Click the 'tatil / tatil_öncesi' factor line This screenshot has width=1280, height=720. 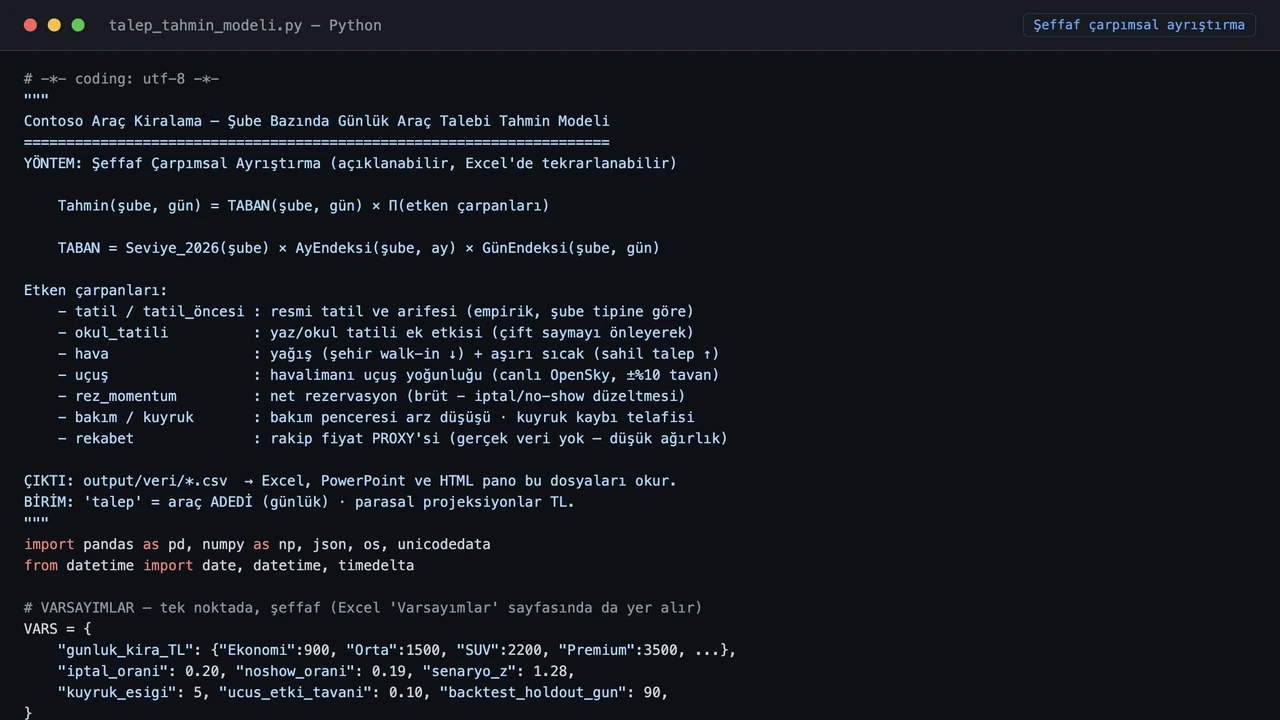pos(376,312)
